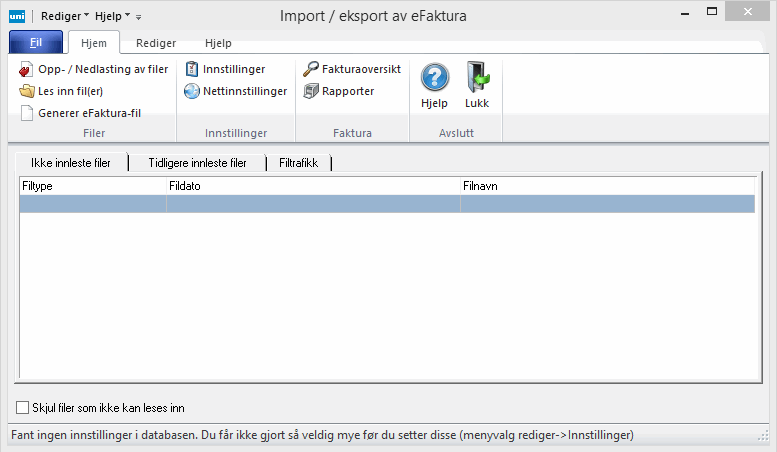Expand the Rediger dropdown in title bar
The width and height of the screenshot is (777, 452).
[x=65, y=16]
